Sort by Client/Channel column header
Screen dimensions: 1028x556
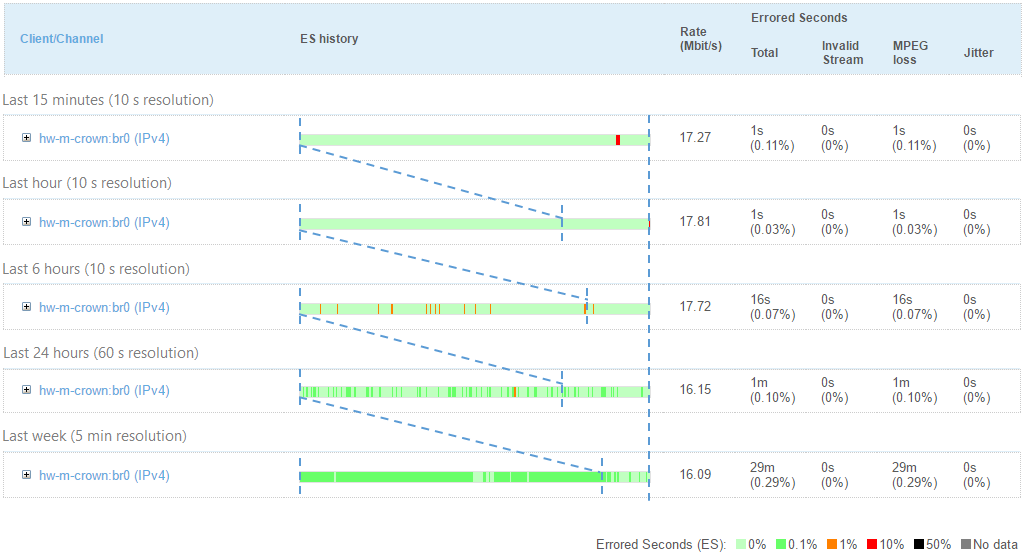pyautogui.click(x=61, y=39)
